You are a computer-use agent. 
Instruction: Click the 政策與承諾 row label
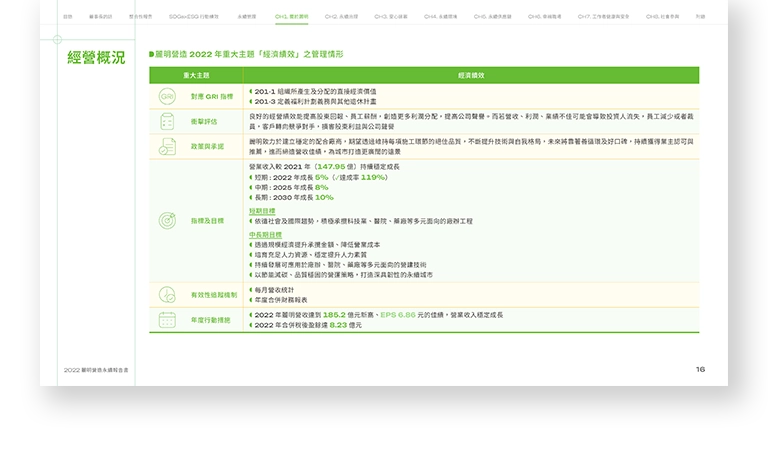[x=207, y=147]
